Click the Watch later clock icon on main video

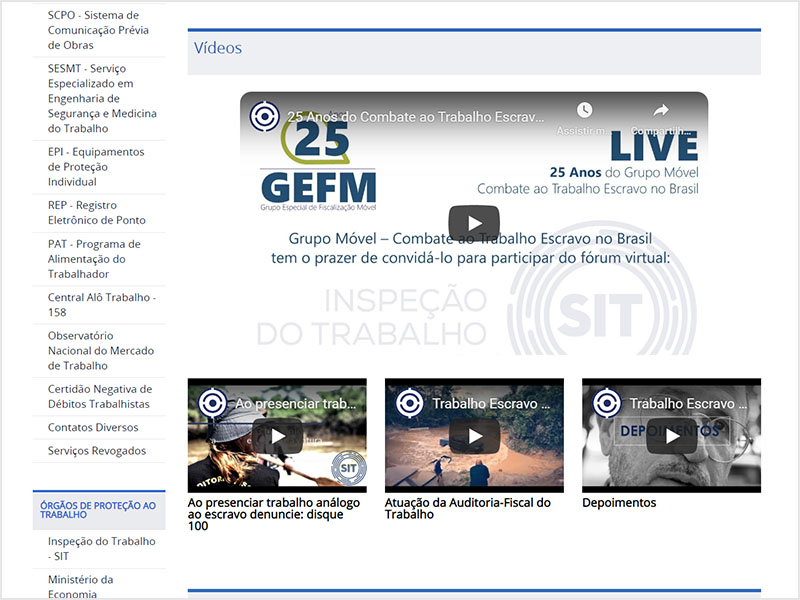pyautogui.click(x=585, y=110)
